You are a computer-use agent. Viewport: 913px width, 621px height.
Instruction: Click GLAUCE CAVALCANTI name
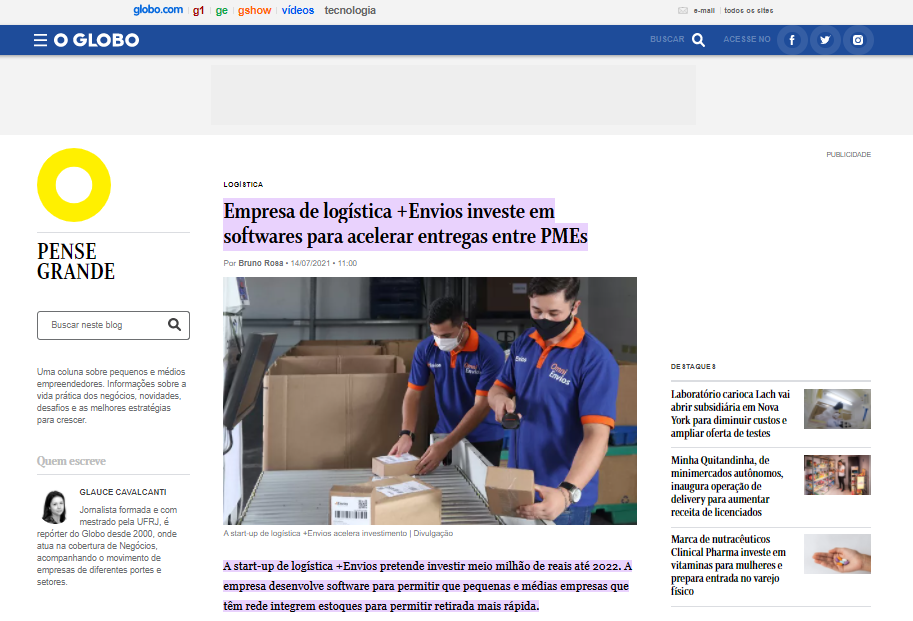pyautogui.click(x=123, y=492)
